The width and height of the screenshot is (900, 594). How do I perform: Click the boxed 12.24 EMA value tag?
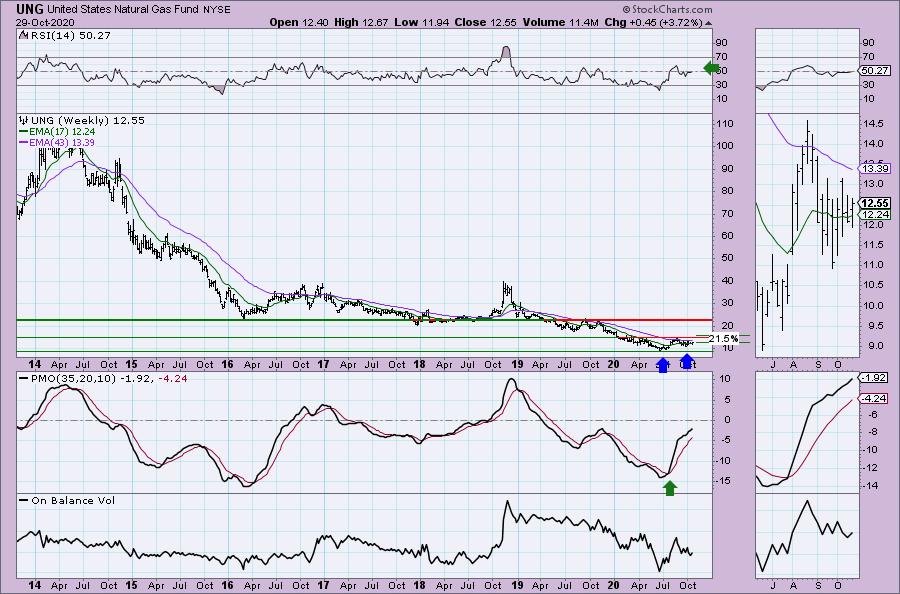pos(875,215)
